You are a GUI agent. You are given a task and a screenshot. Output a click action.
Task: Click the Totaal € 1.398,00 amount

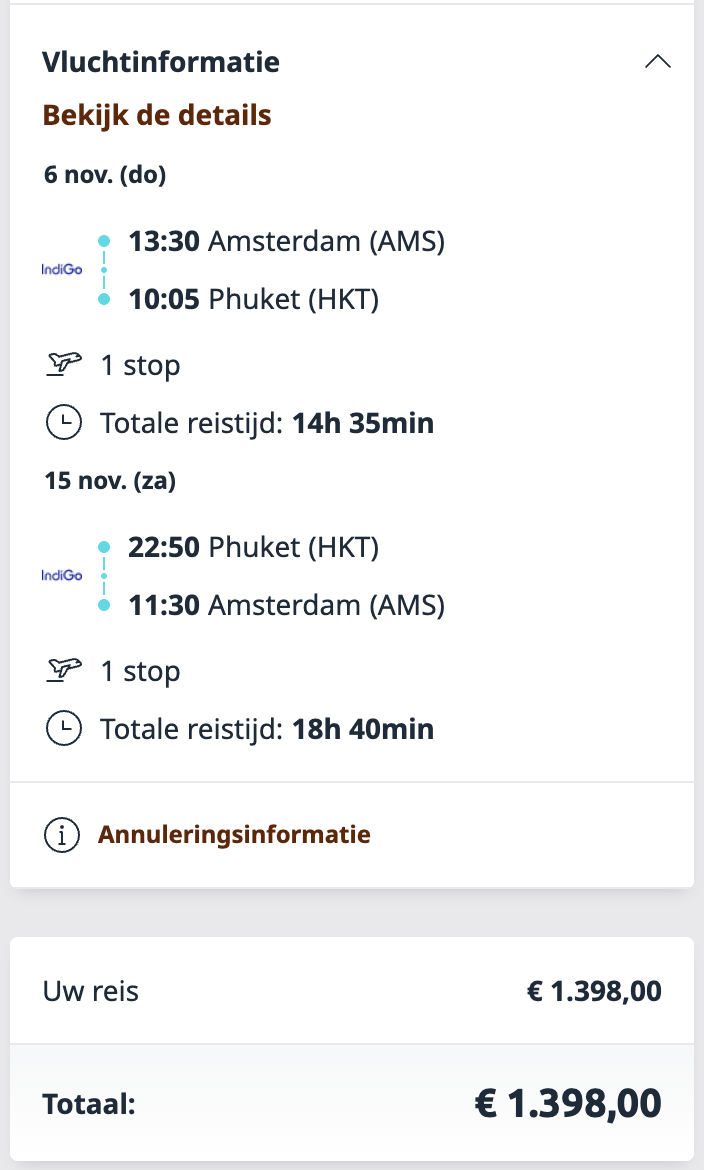[567, 1104]
